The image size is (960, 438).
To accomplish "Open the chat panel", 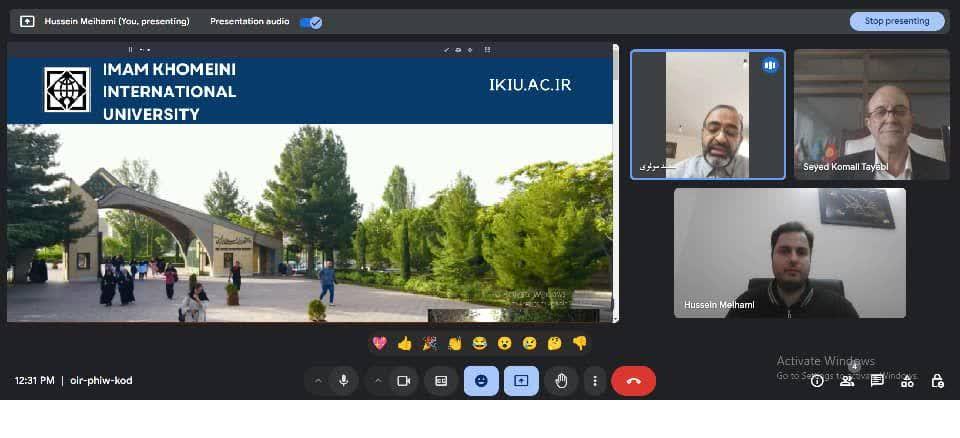I will click(x=877, y=381).
